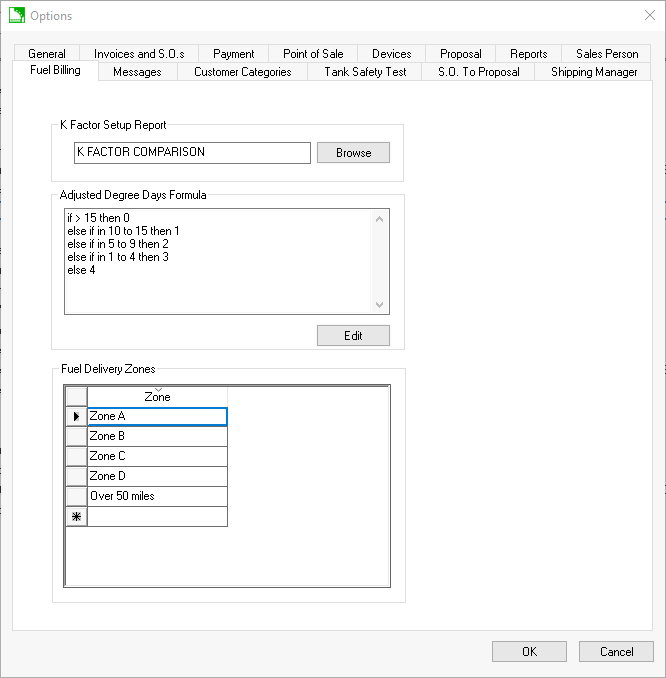
Task: Click the new row asterisk marker
Action: pos(76,516)
